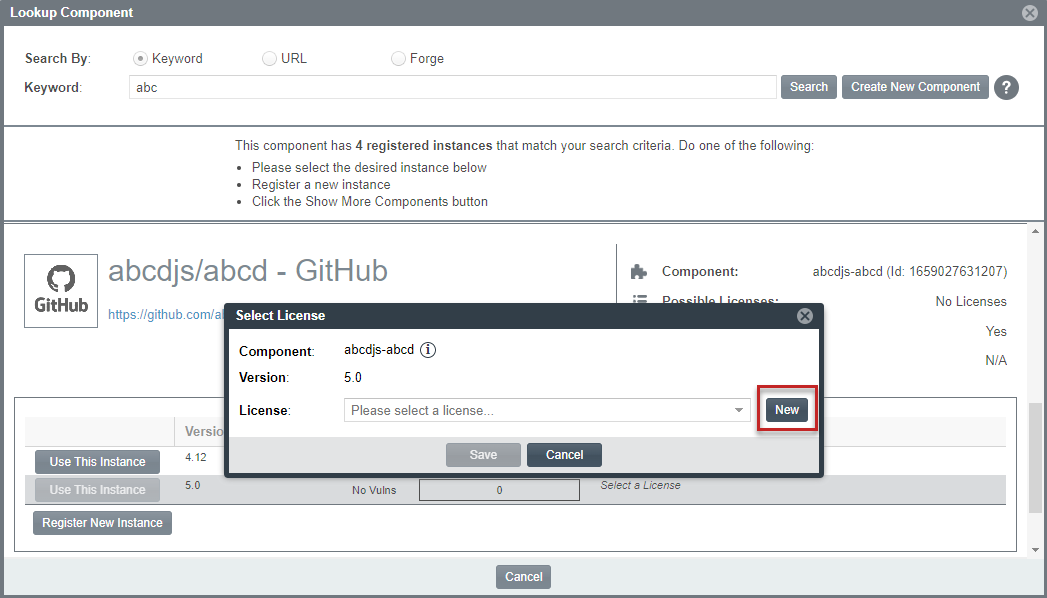Screen dimensions: 1047x598
Task: Click into the Keyword input field
Action: point(452,87)
